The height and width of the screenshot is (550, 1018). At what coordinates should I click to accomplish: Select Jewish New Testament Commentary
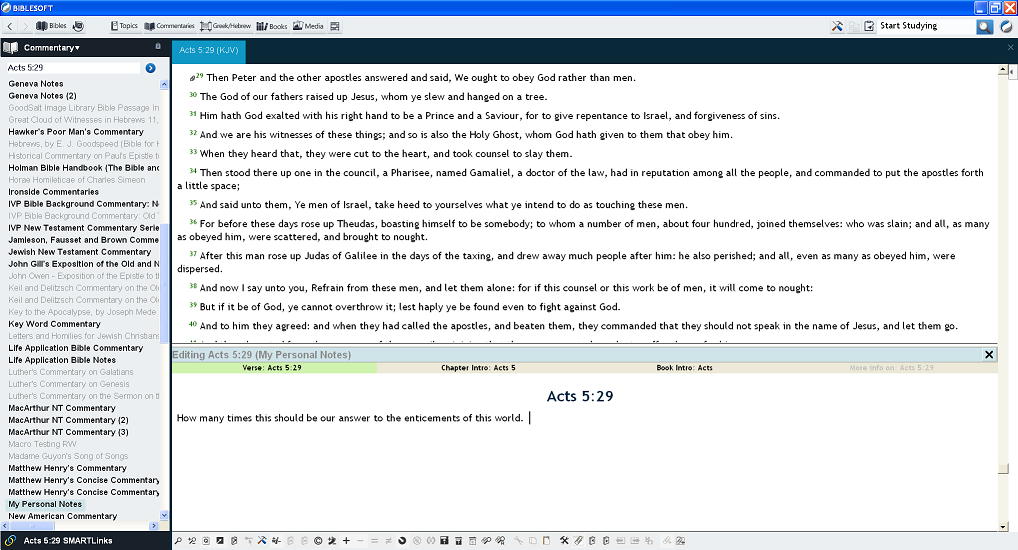pyautogui.click(x=79, y=252)
